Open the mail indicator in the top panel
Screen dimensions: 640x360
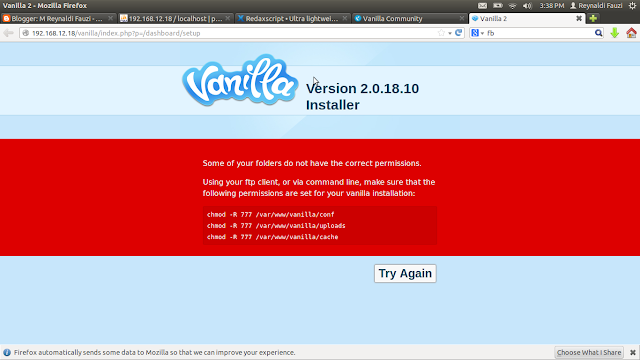(482, 6)
